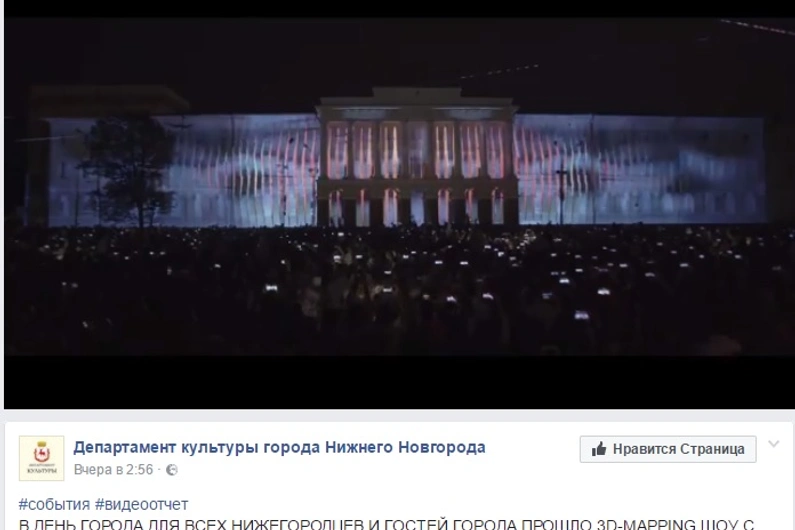
Task: Open the Департамент культуры page avatar
Action: pyautogui.click(x=42, y=458)
